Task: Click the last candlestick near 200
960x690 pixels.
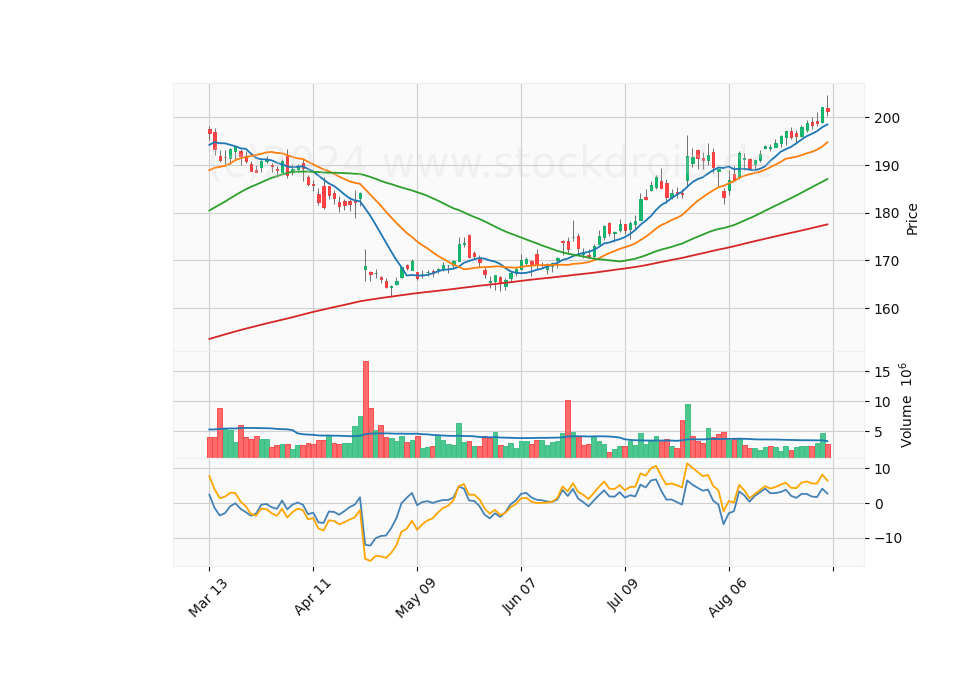Action: point(828,110)
